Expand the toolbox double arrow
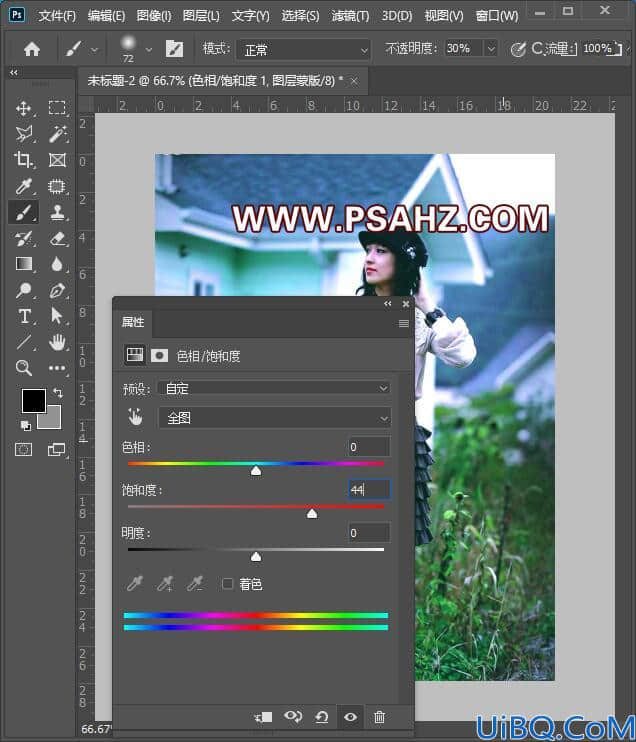The height and width of the screenshot is (742, 636). coord(14,72)
